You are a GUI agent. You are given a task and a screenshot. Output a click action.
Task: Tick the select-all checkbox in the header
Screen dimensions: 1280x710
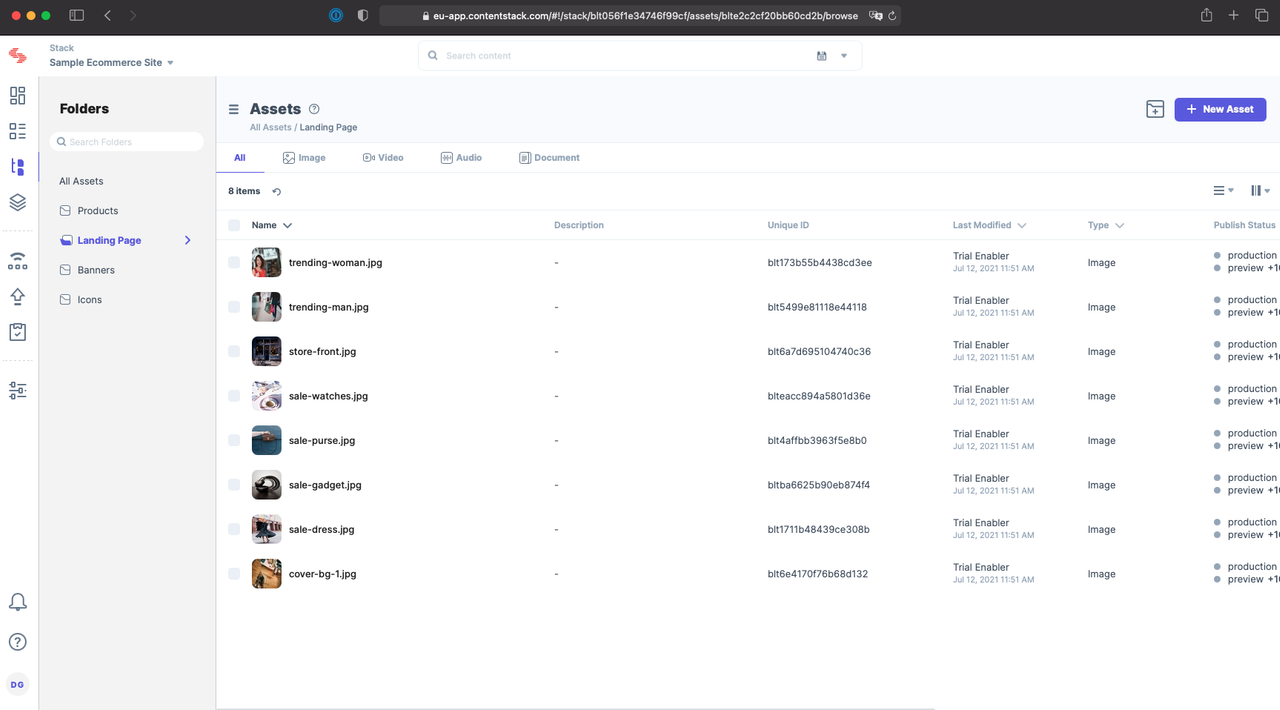point(234,225)
